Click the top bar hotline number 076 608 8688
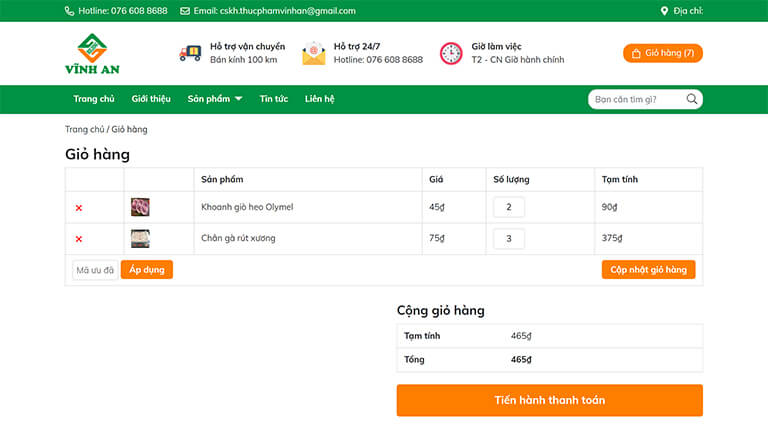 tap(139, 11)
